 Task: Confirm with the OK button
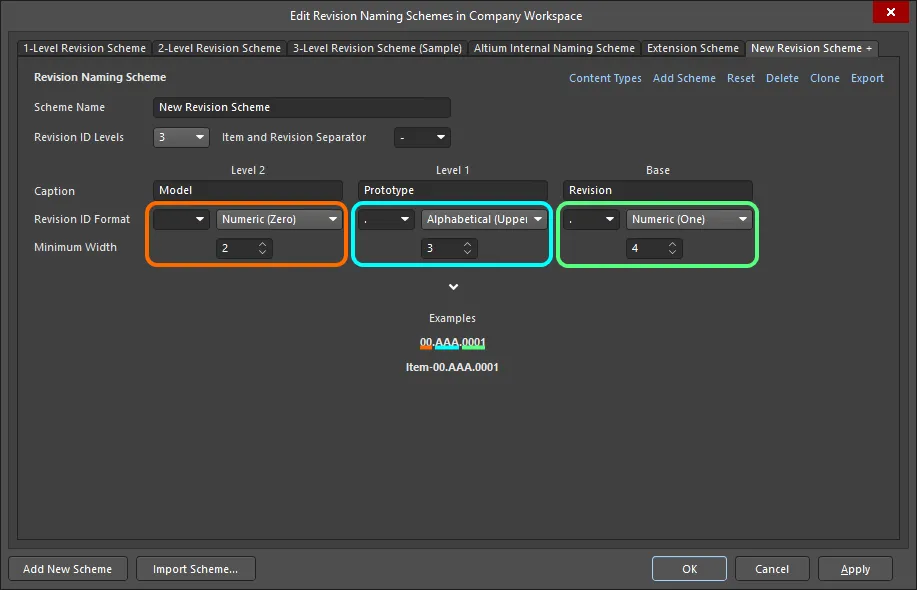click(x=690, y=569)
